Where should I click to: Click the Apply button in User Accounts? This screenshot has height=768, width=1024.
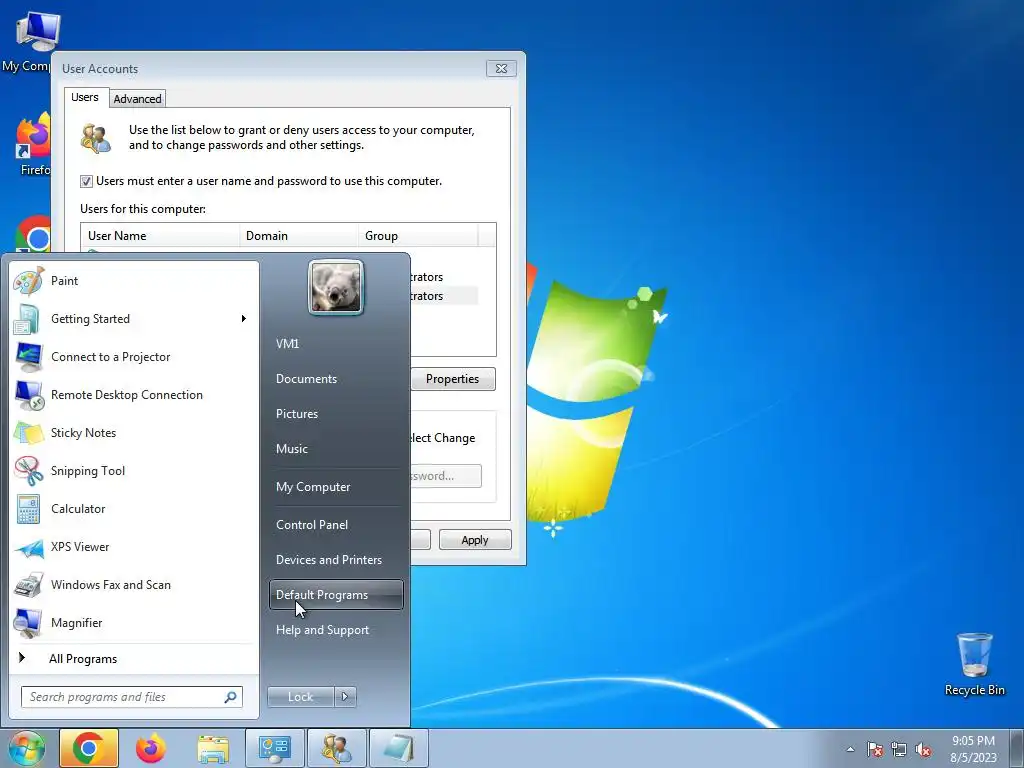(475, 540)
